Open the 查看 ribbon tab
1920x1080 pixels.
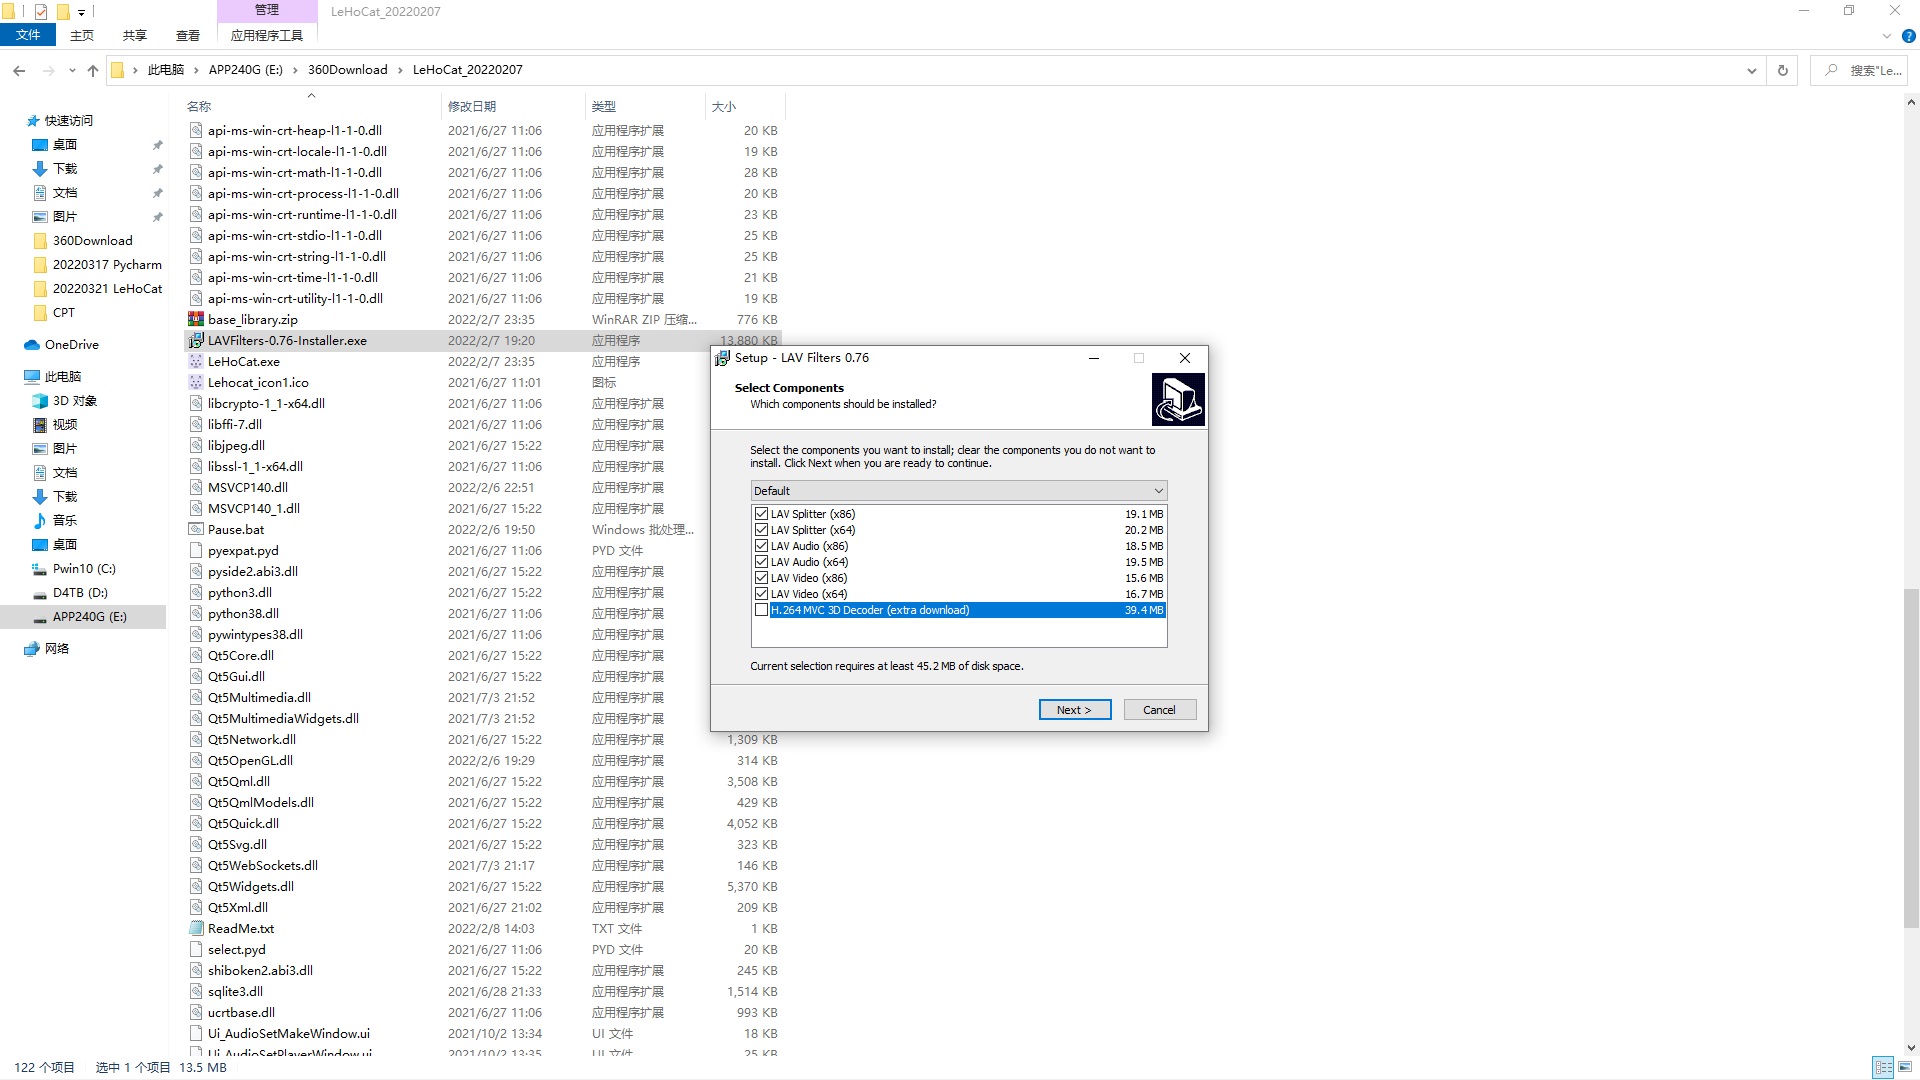click(187, 35)
